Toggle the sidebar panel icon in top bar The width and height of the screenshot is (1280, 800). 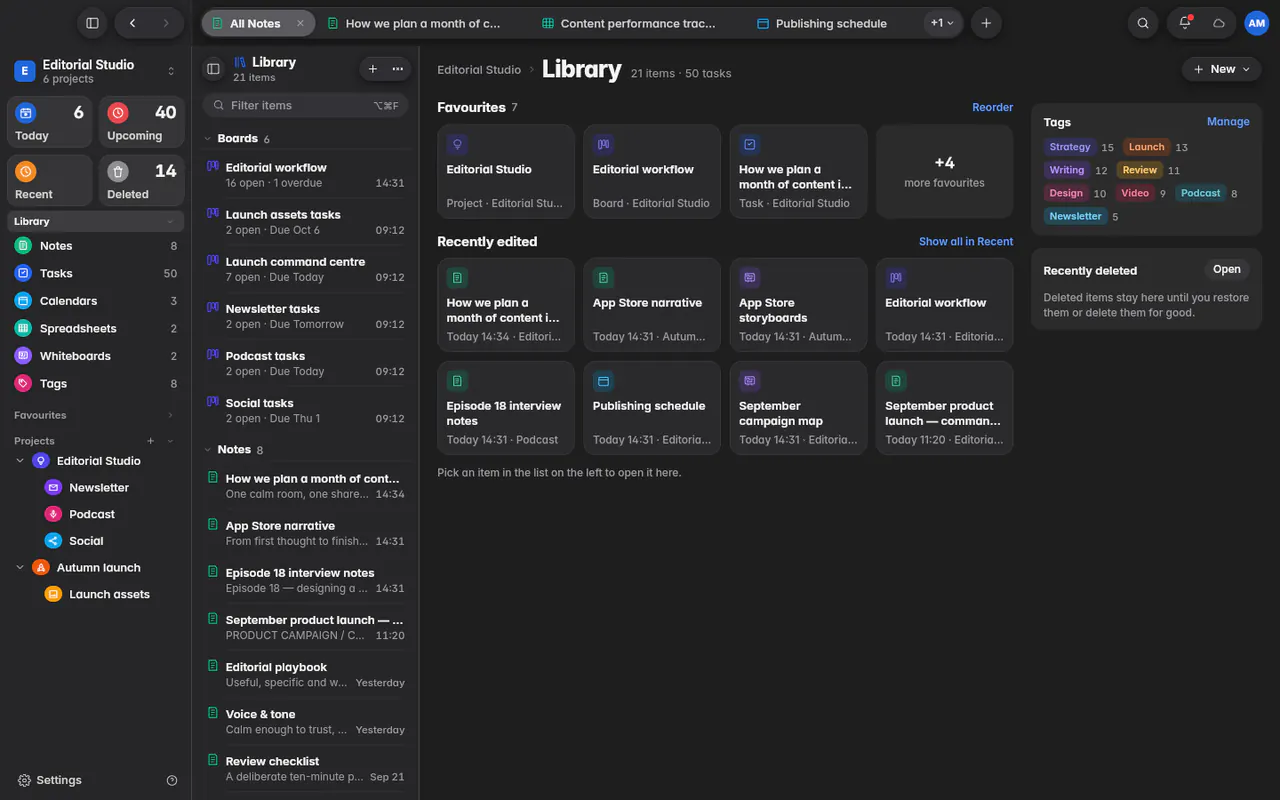tap(92, 23)
